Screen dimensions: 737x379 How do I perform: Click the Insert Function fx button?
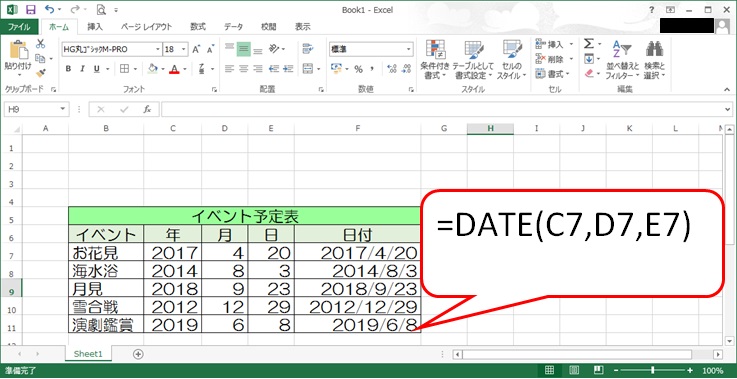147,109
